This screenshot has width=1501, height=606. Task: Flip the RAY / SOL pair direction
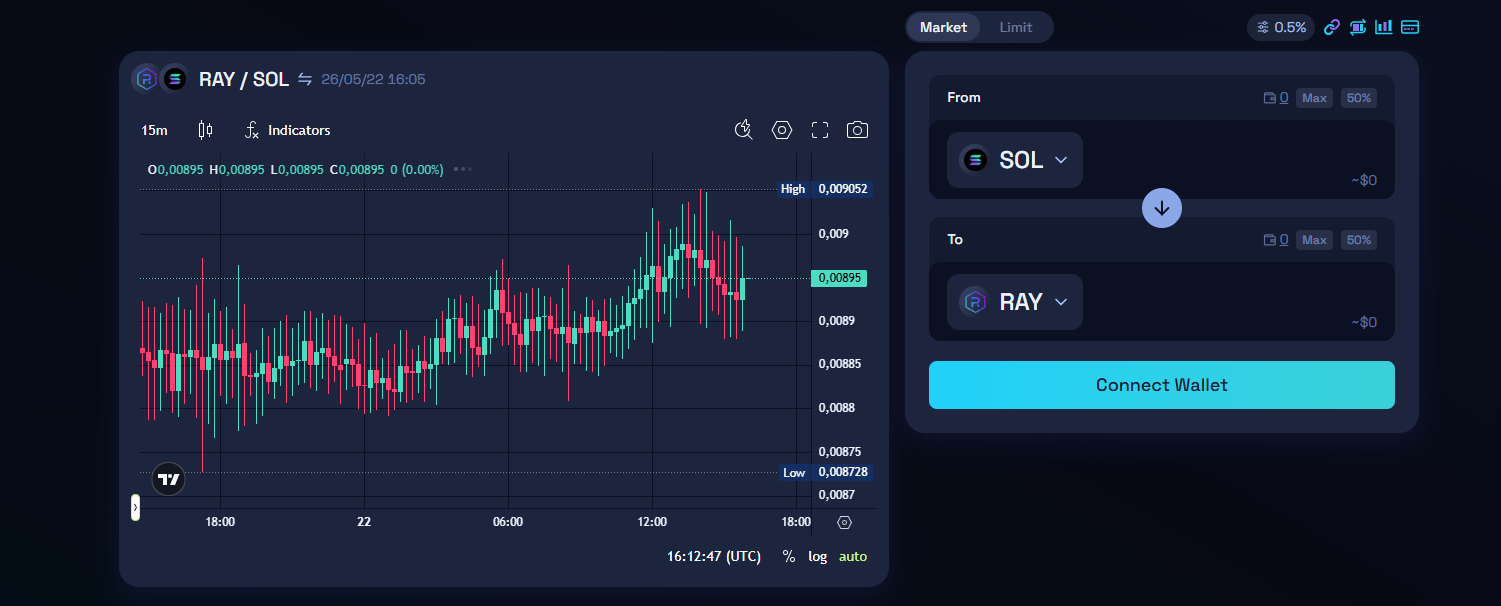click(305, 79)
